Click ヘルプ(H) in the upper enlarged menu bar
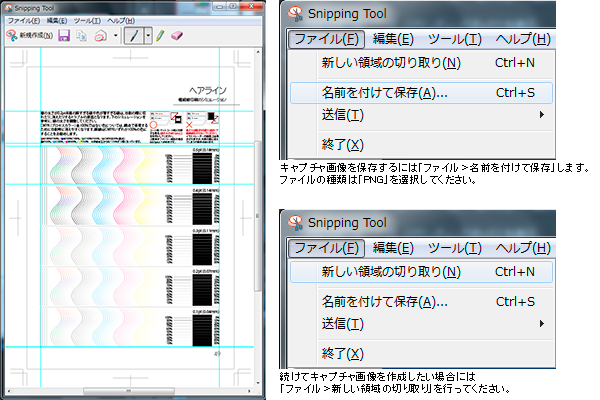This screenshot has width=600, height=400. (523, 39)
